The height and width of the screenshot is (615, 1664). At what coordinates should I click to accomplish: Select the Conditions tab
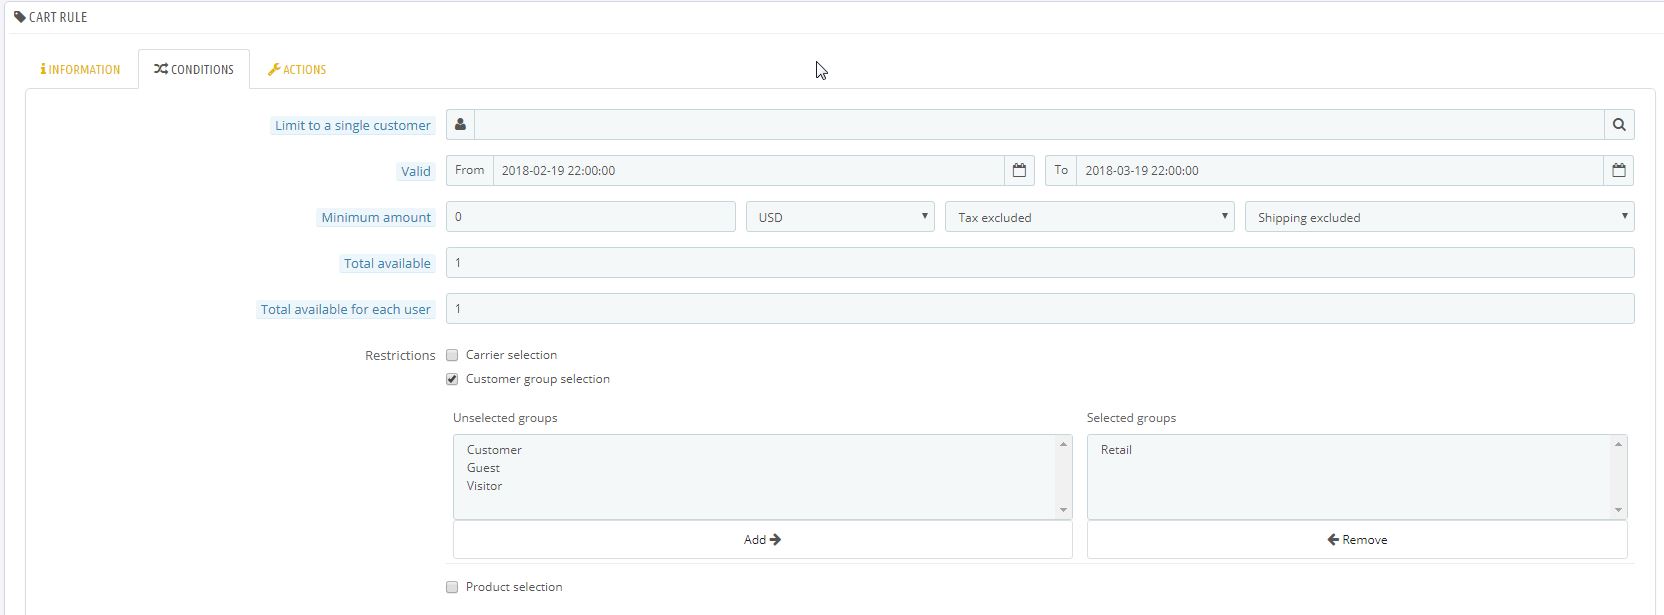click(x=194, y=70)
